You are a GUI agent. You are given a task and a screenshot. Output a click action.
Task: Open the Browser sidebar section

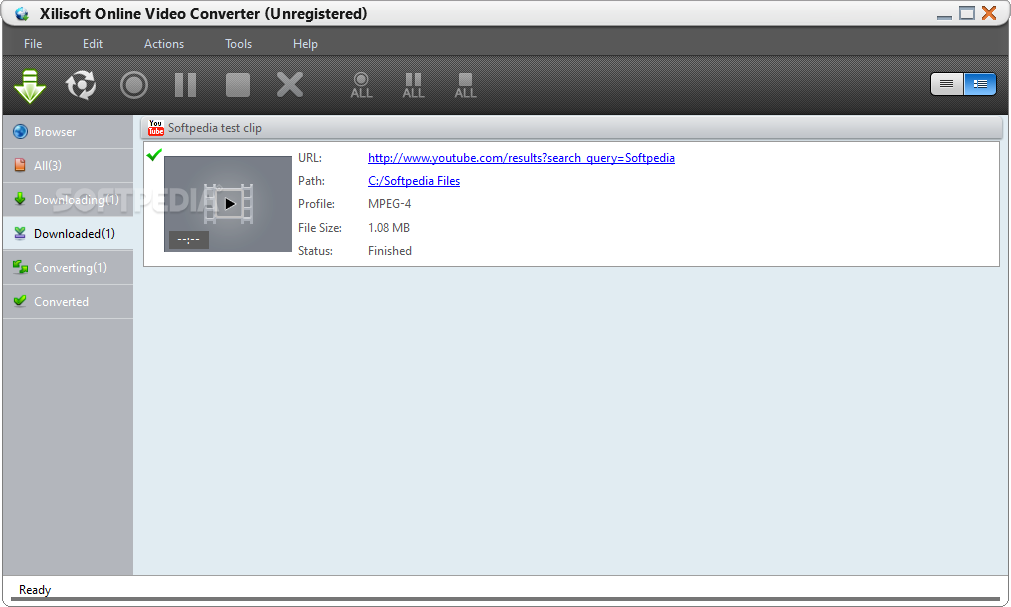coord(68,132)
